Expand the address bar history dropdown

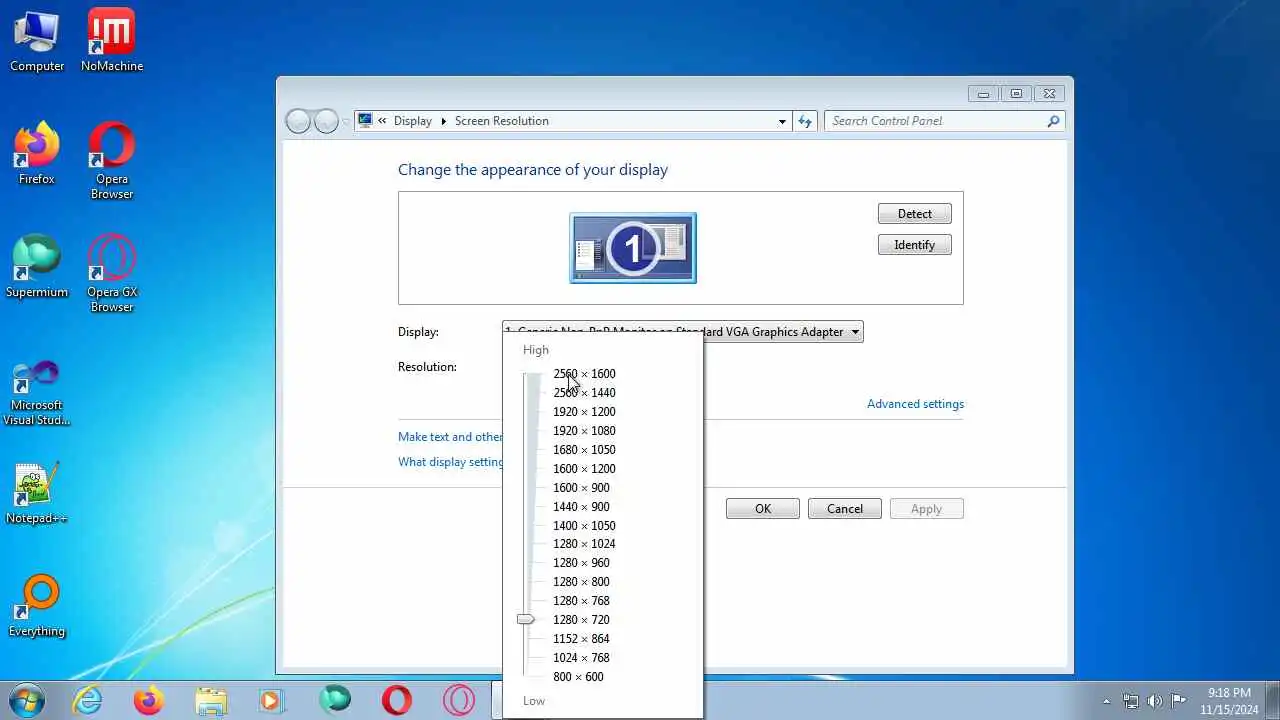(x=782, y=121)
